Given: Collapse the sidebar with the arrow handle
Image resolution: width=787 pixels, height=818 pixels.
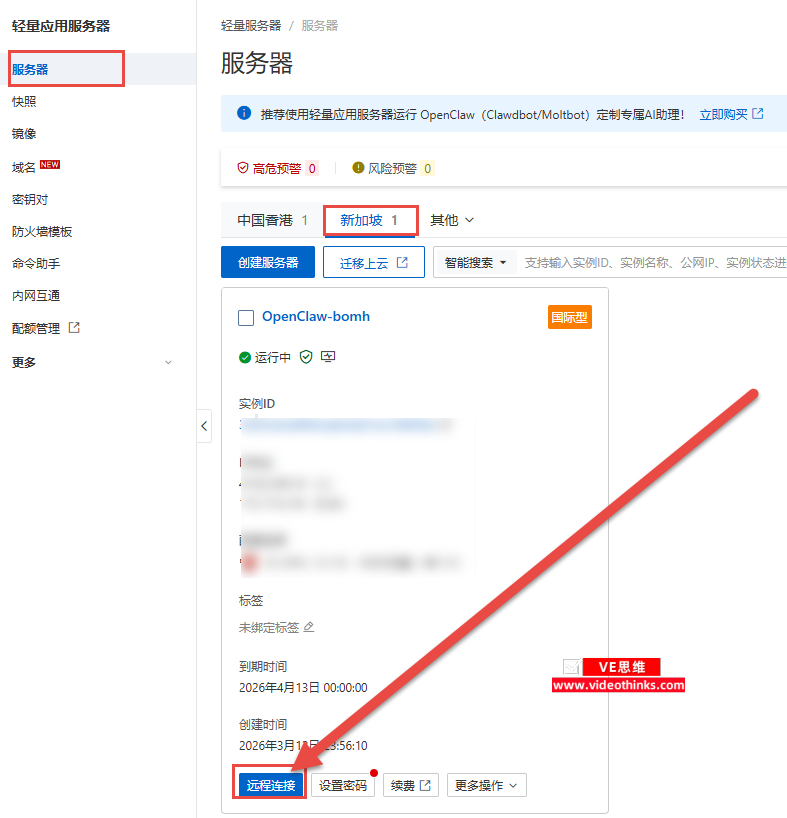Looking at the screenshot, I should coord(204,426).
